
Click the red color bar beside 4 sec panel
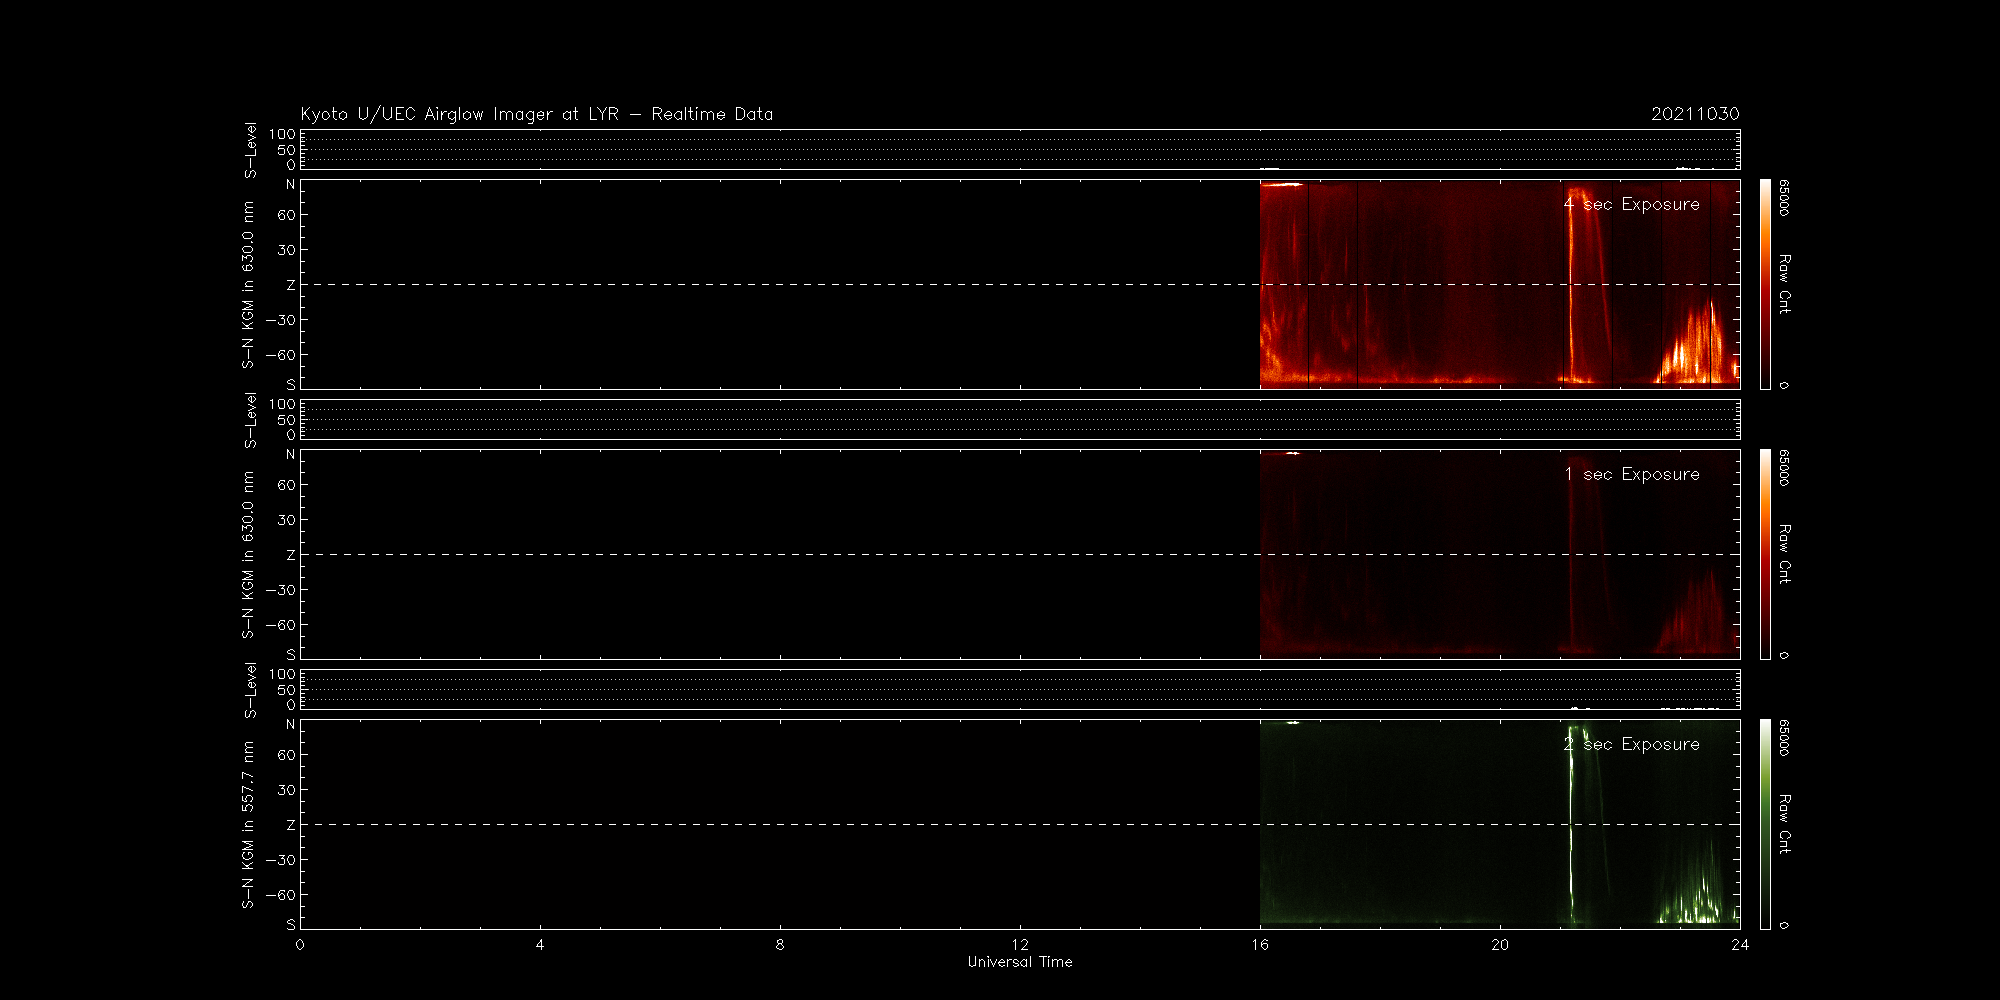pyautogui.click(x=1765, y=285)
